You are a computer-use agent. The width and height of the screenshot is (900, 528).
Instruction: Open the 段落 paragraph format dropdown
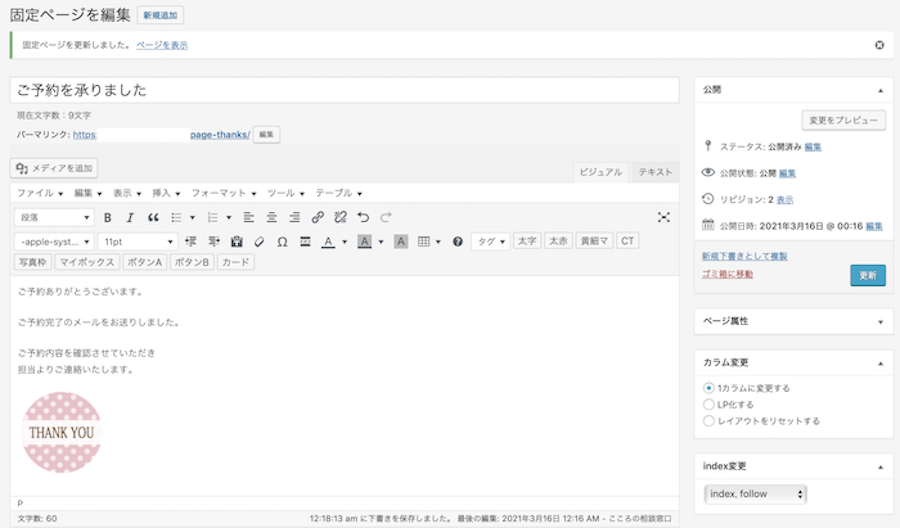pos(54,218)
